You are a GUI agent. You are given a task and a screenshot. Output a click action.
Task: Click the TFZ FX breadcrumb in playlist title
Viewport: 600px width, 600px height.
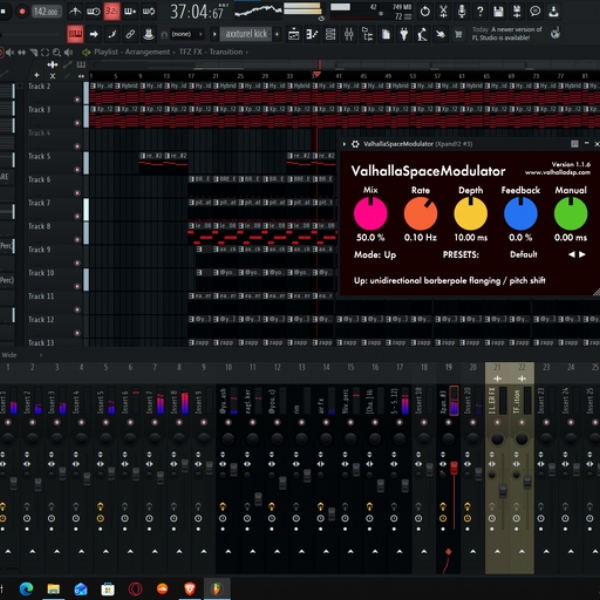click(x=191, y=52)
